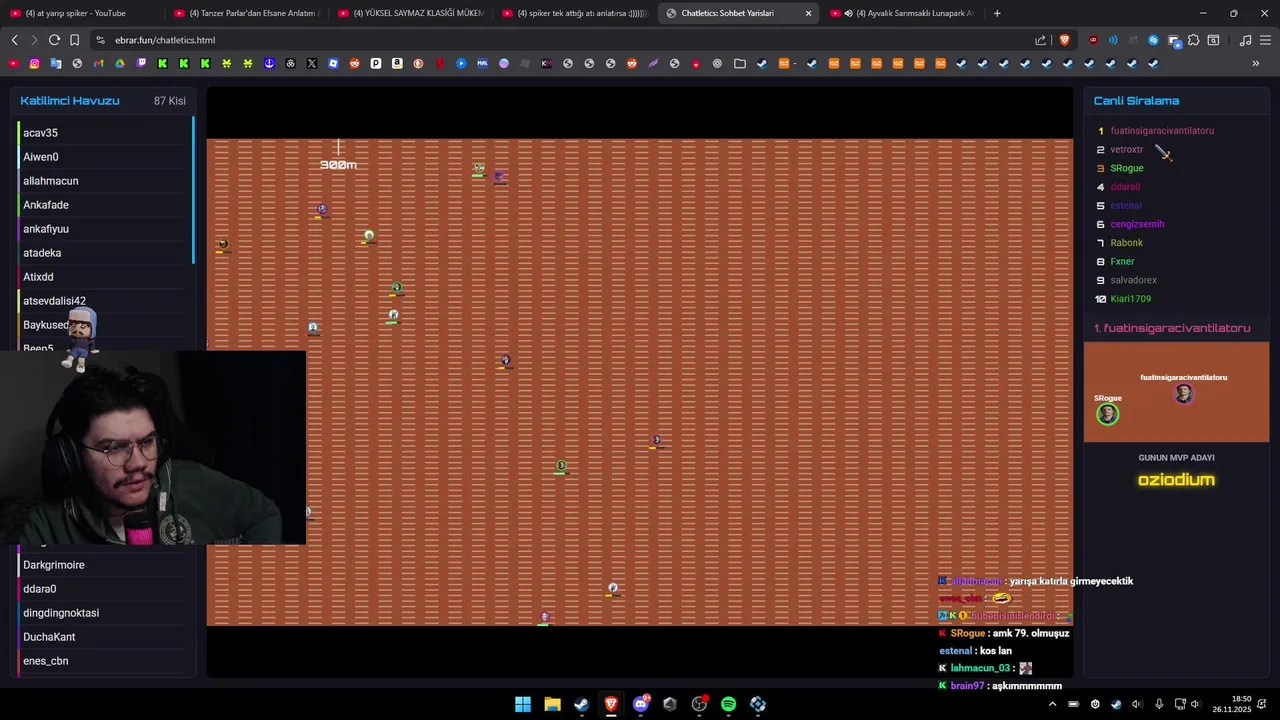Click SRogue avatar in leader preview
Viewport: 1280px width, 720px height.
coord(1107,414)
